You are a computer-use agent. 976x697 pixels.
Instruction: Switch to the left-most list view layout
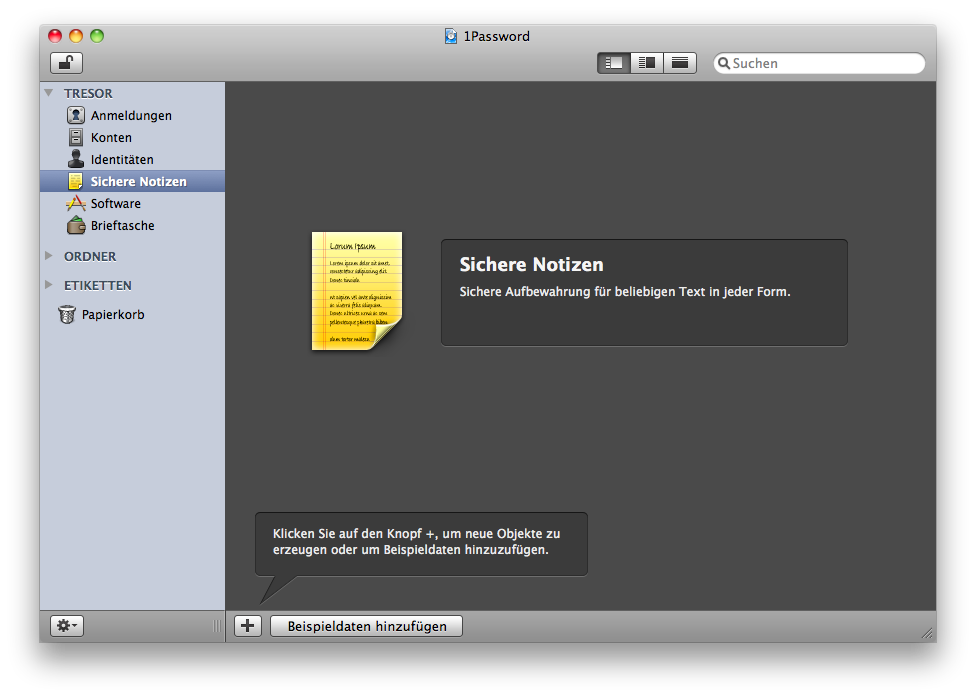613,63
